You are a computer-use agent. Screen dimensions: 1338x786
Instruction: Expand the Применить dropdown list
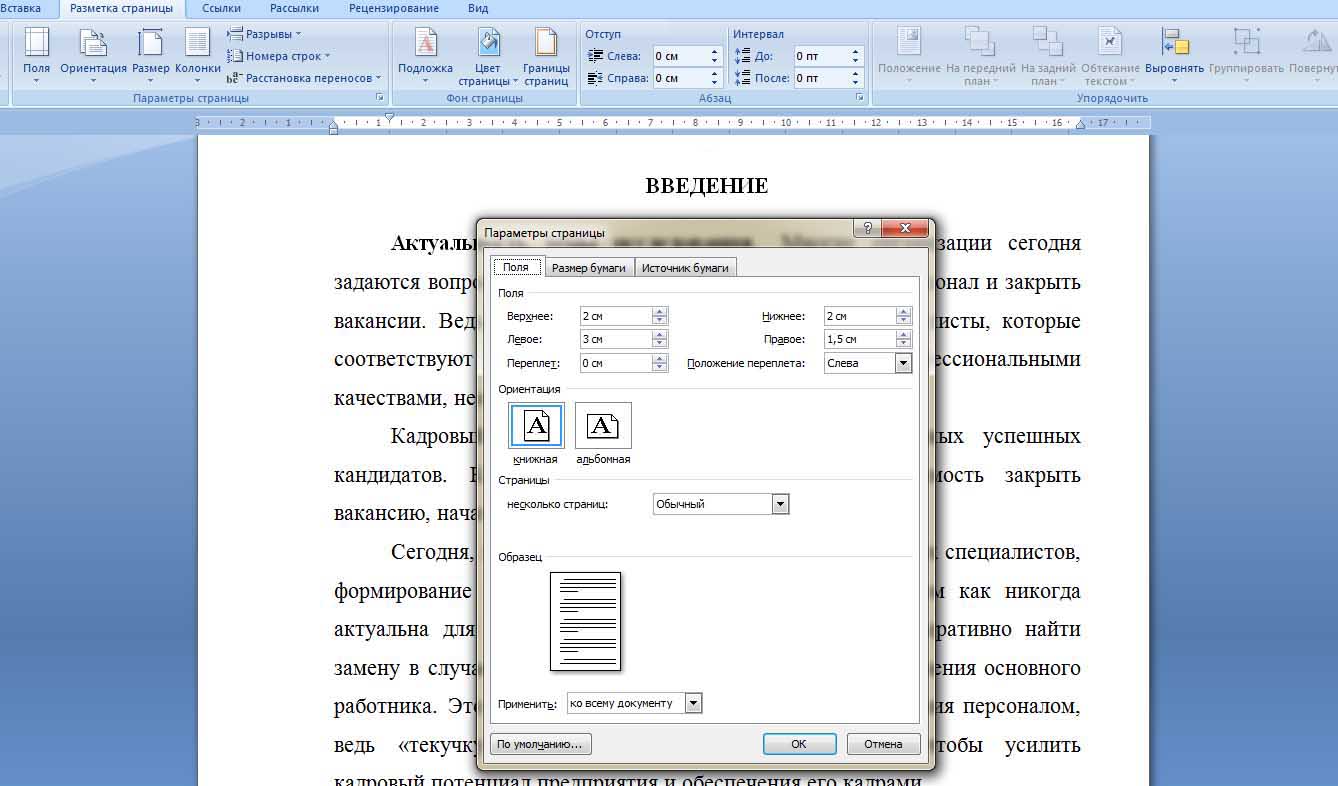tap(694, 703)
